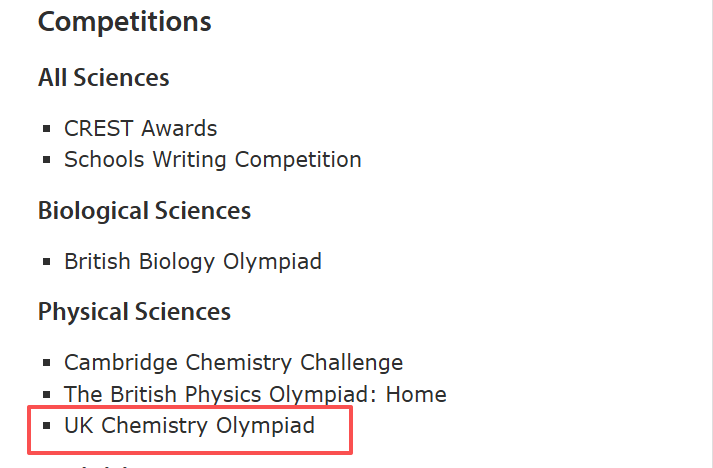Viewport: 713px width, 468px height.
Task: Open the CREST Awards link
Action: pyautogui.click(x=140, y=128)
